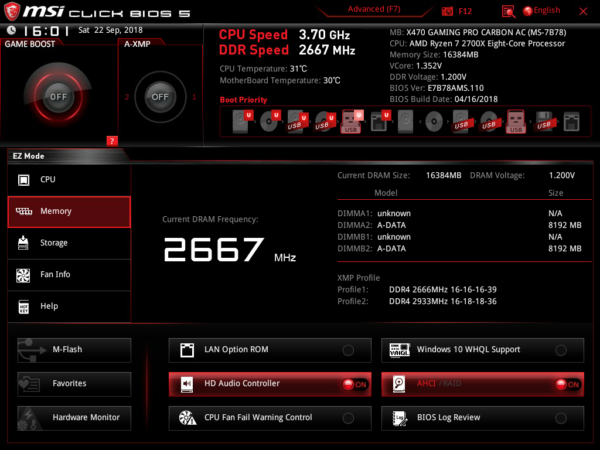600x450 pixels.
Task: Select the legacy USB CD/DVD boot device
Action: point(489,122)
